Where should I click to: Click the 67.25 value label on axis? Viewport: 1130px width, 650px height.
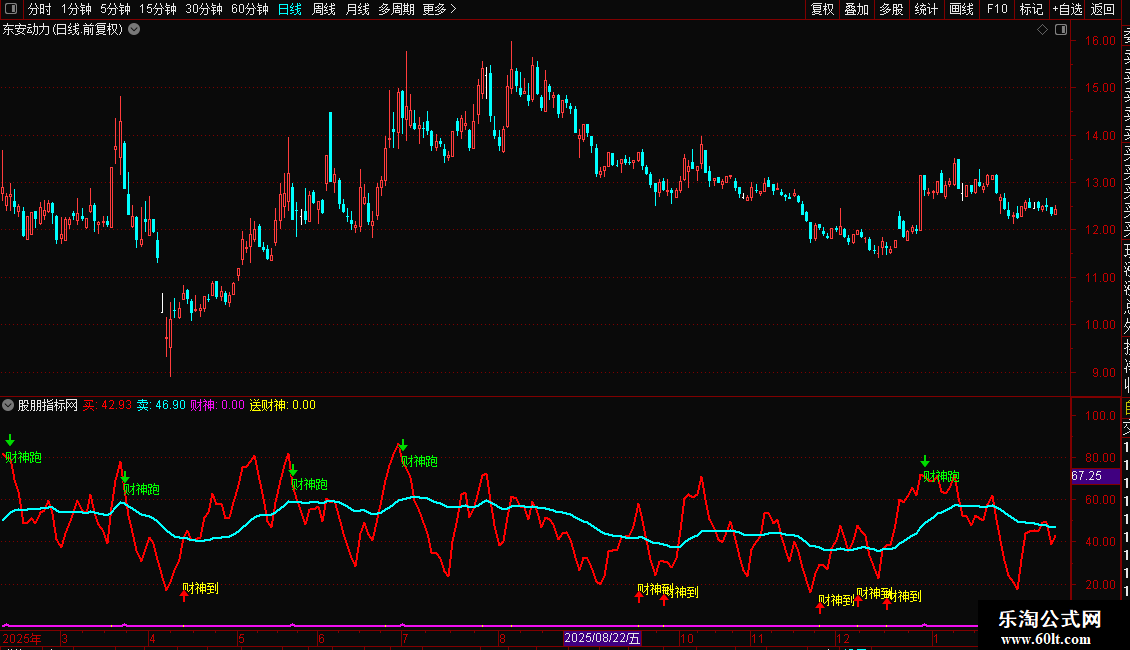point(1087,476)
